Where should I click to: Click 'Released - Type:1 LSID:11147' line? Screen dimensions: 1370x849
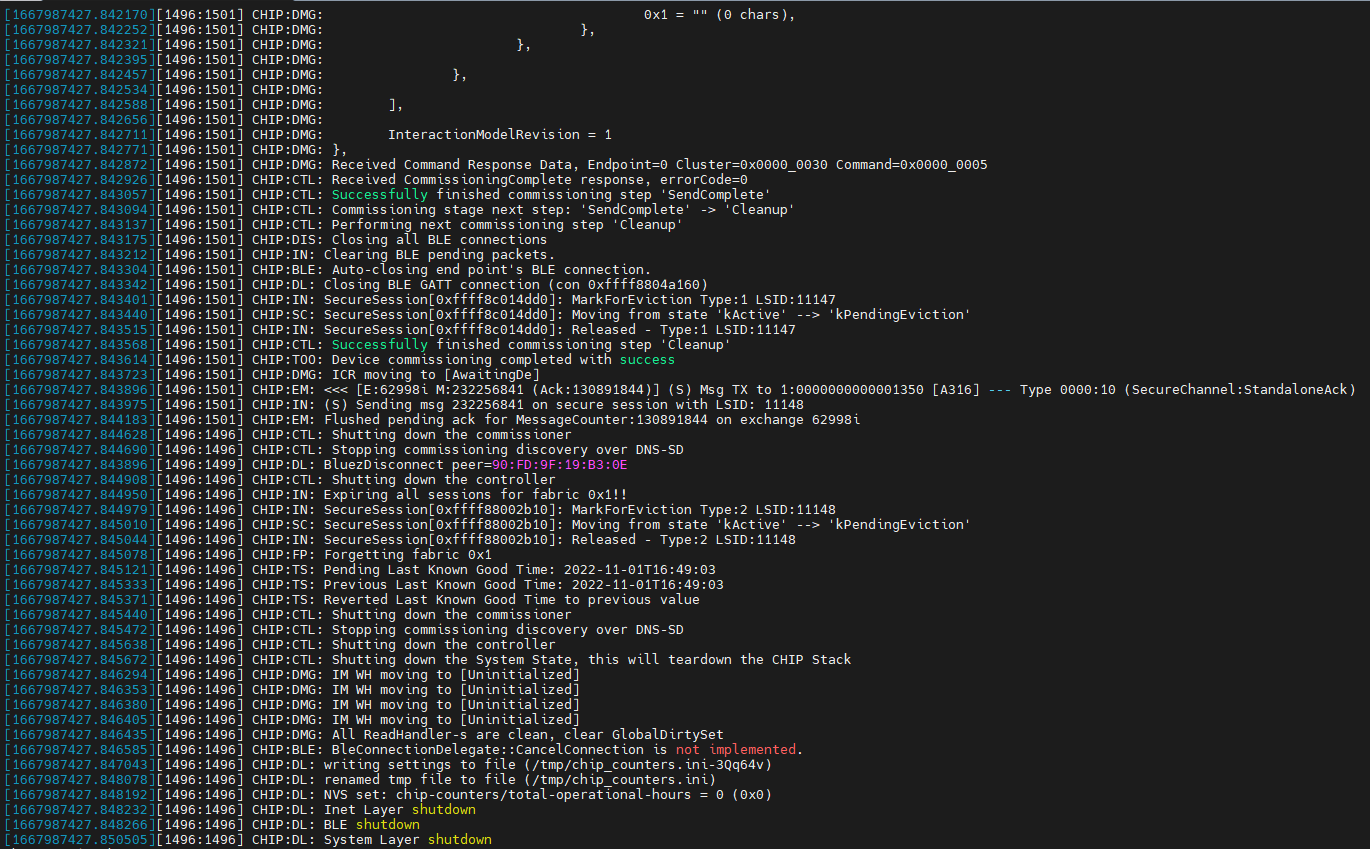[x=400, y=330]
